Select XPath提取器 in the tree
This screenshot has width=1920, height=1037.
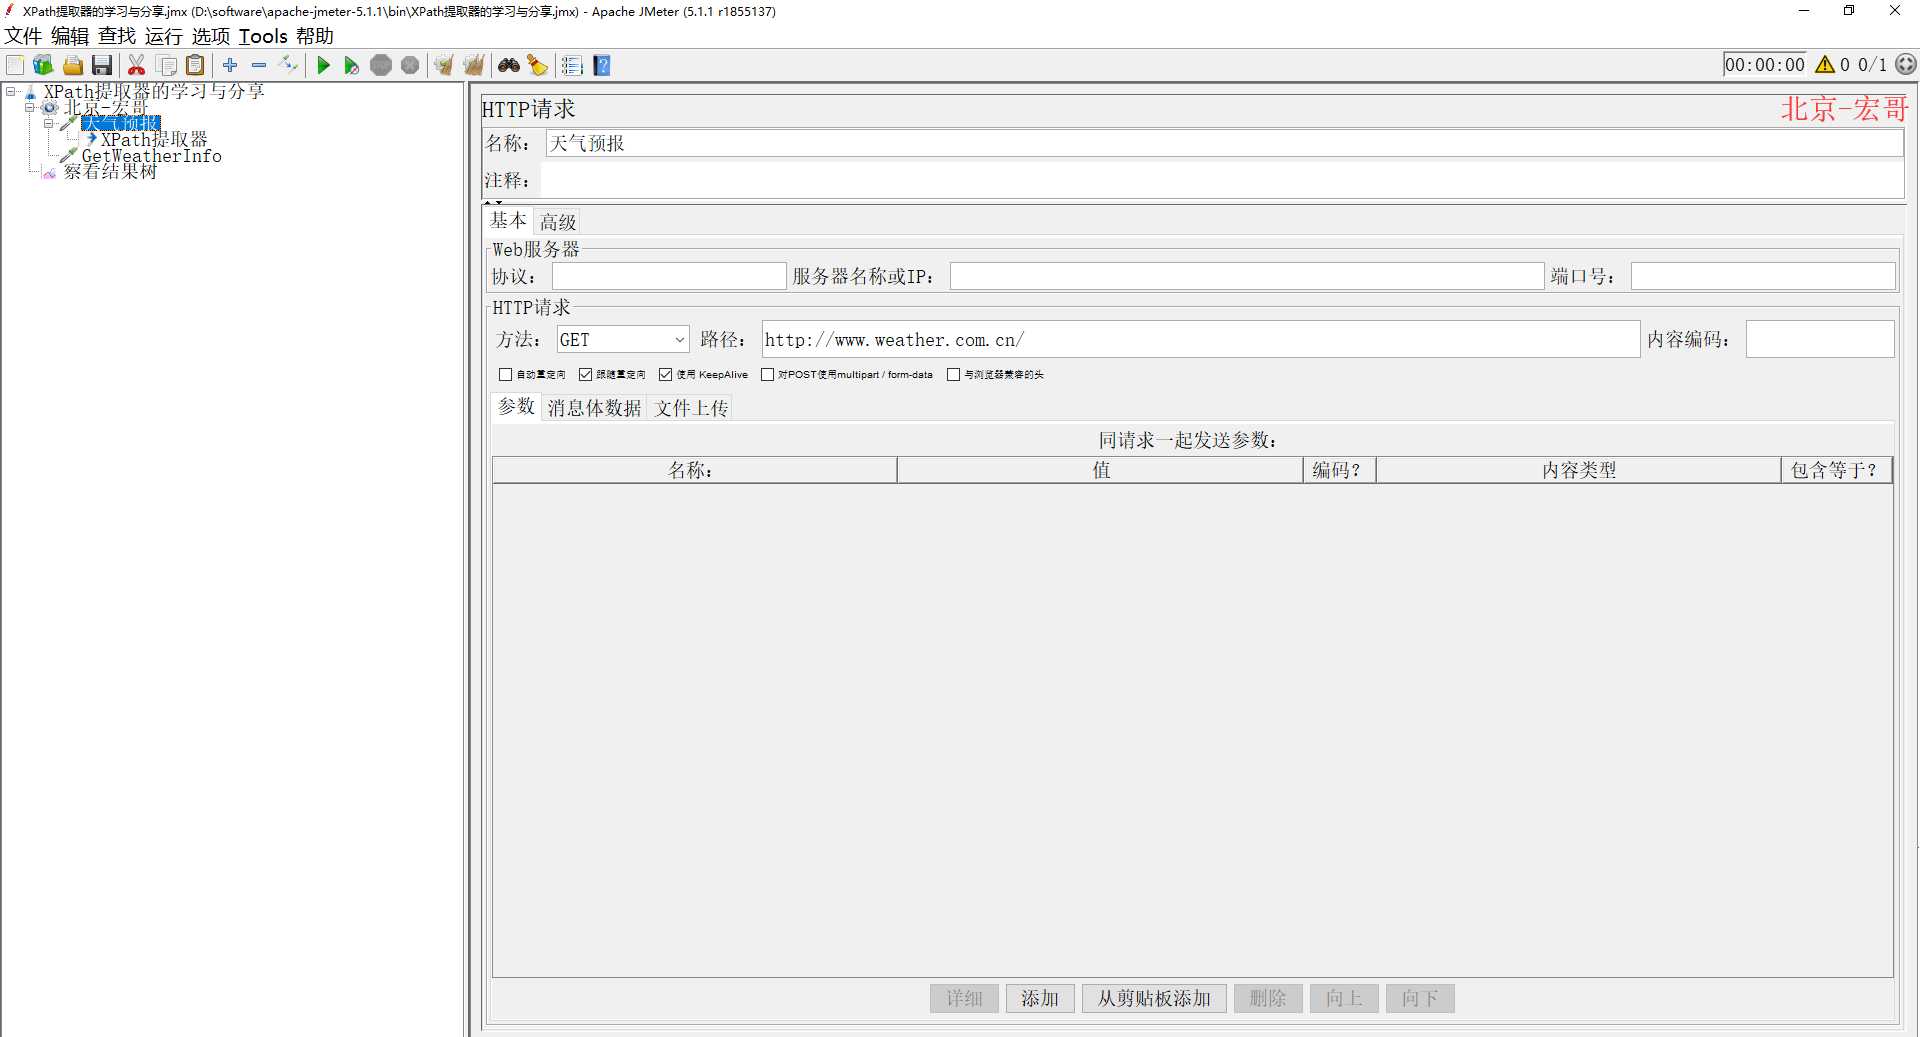click(154, 140)
